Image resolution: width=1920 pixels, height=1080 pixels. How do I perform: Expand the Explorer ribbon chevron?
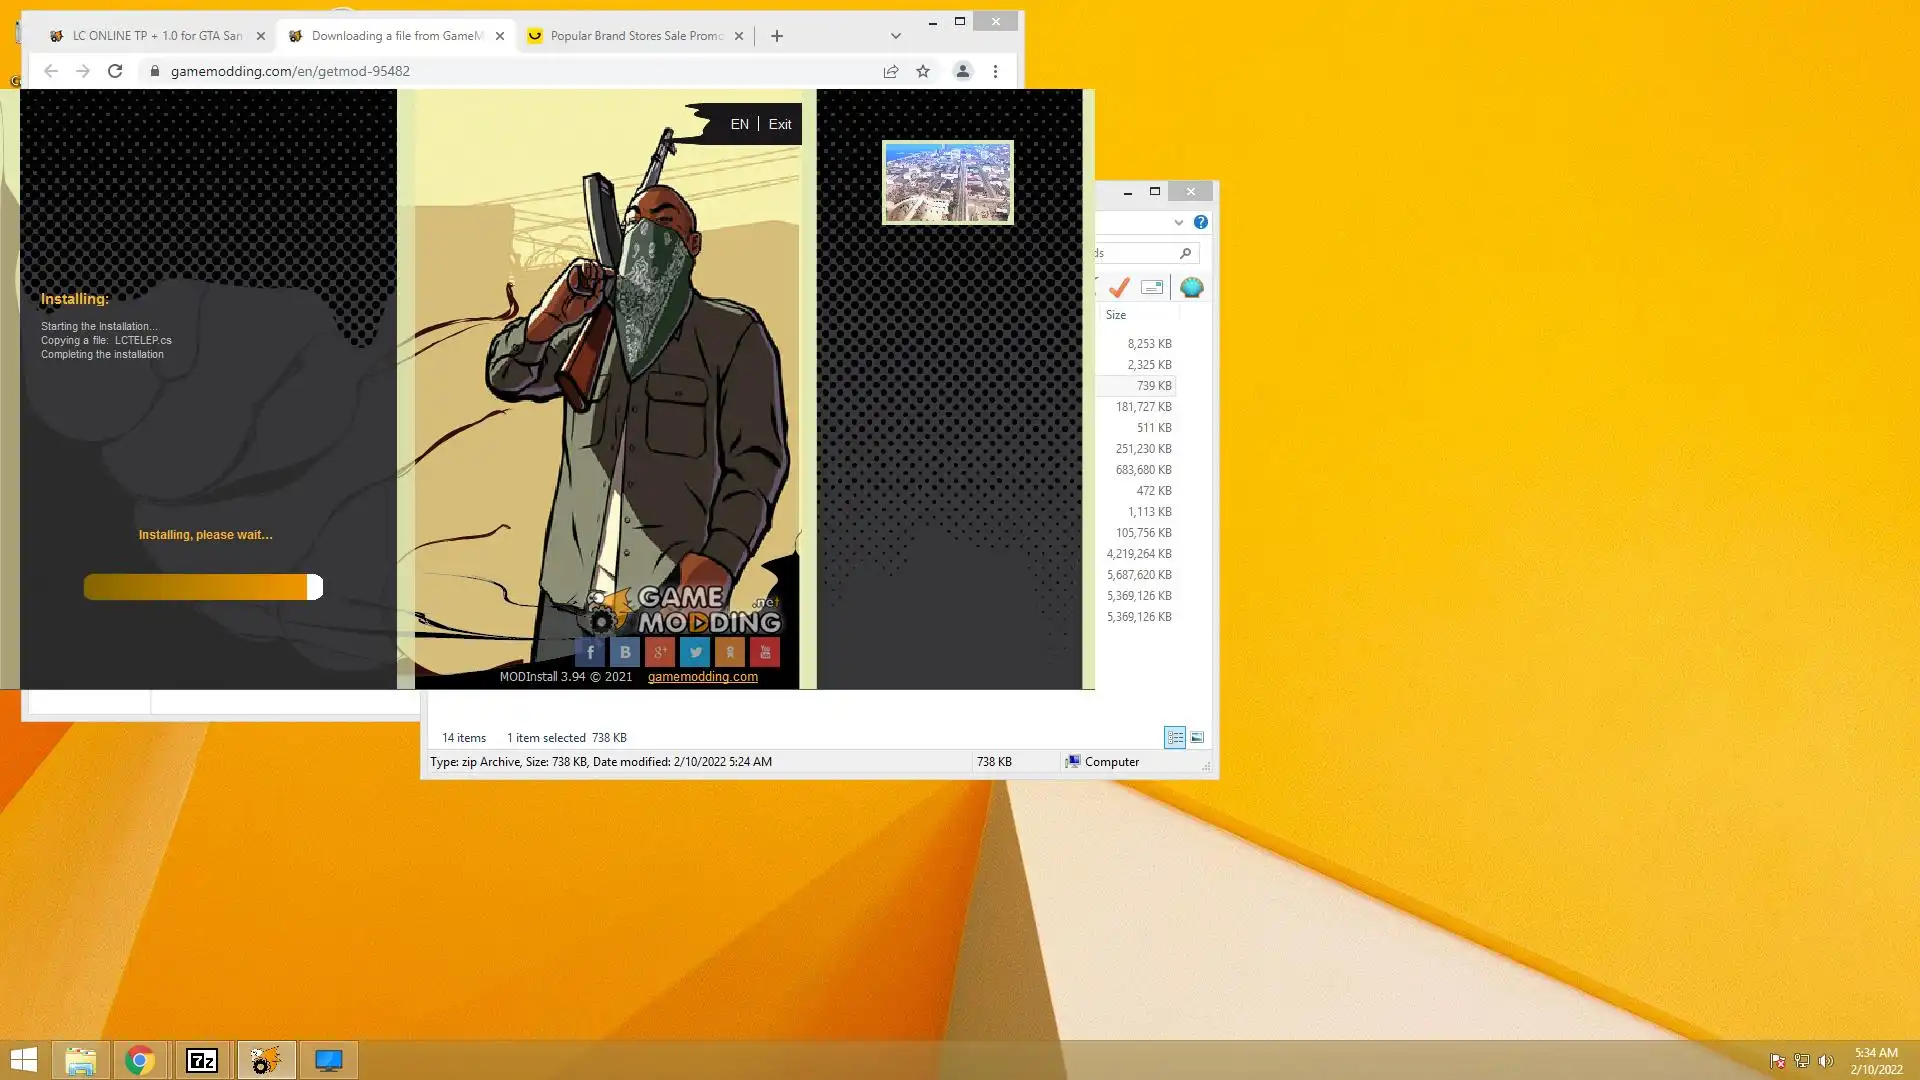[x=1179, y=222]
